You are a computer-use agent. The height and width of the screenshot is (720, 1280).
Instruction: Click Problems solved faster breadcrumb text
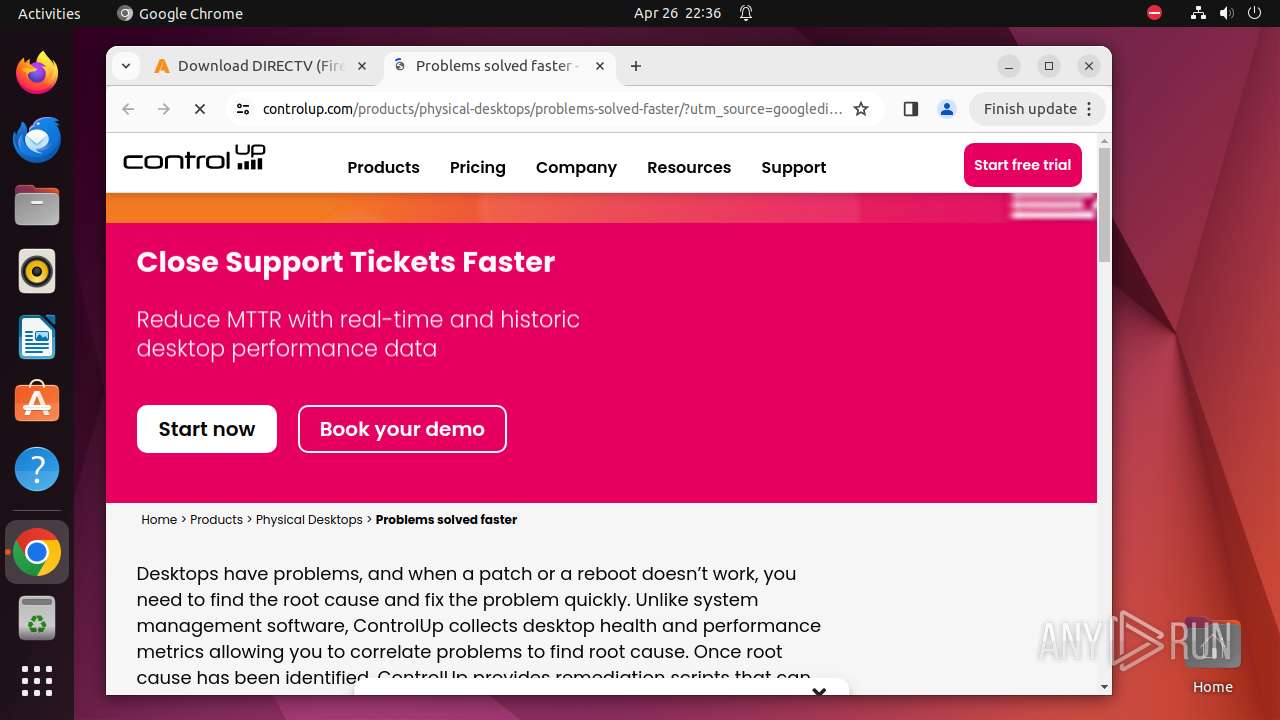tap(446, 520)
